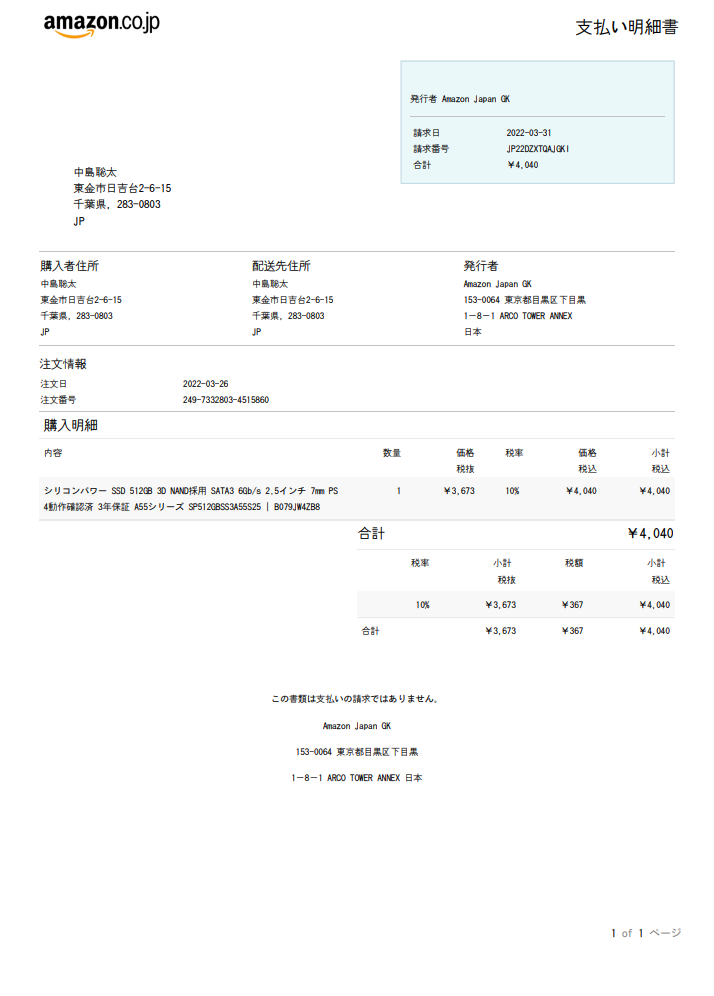Click the 注文情報 section heading
The height and width of the screenshot is (996, 714).
pyautogui.click(x=63, y=364)
